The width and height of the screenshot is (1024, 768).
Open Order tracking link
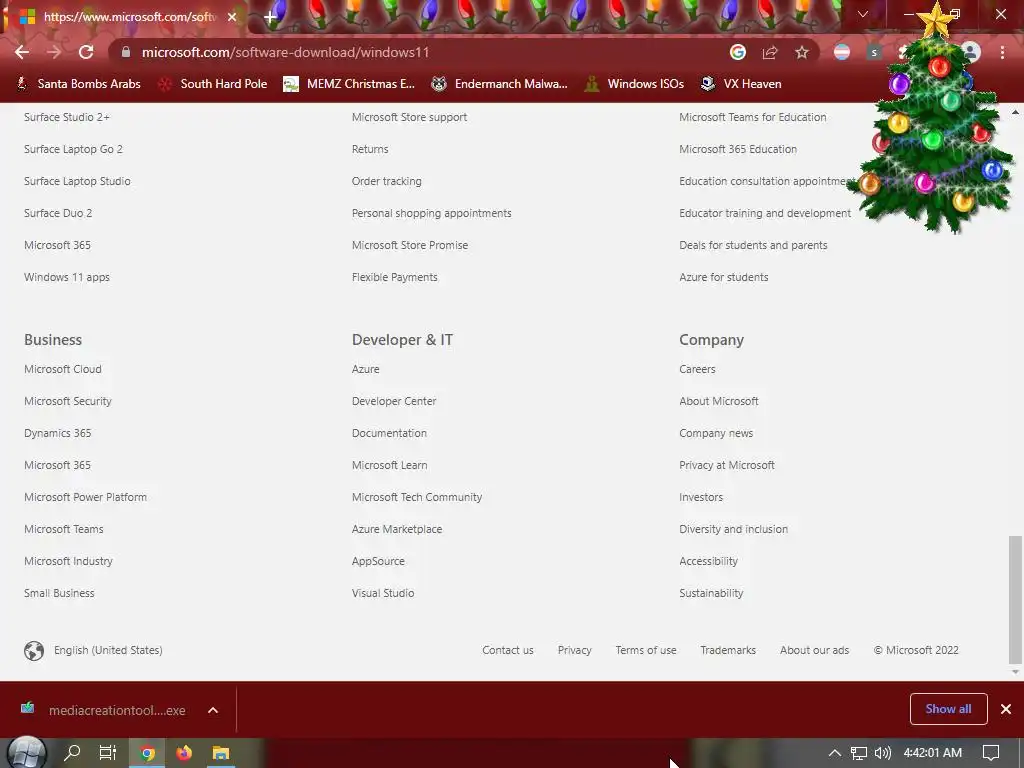pos(387,182)
